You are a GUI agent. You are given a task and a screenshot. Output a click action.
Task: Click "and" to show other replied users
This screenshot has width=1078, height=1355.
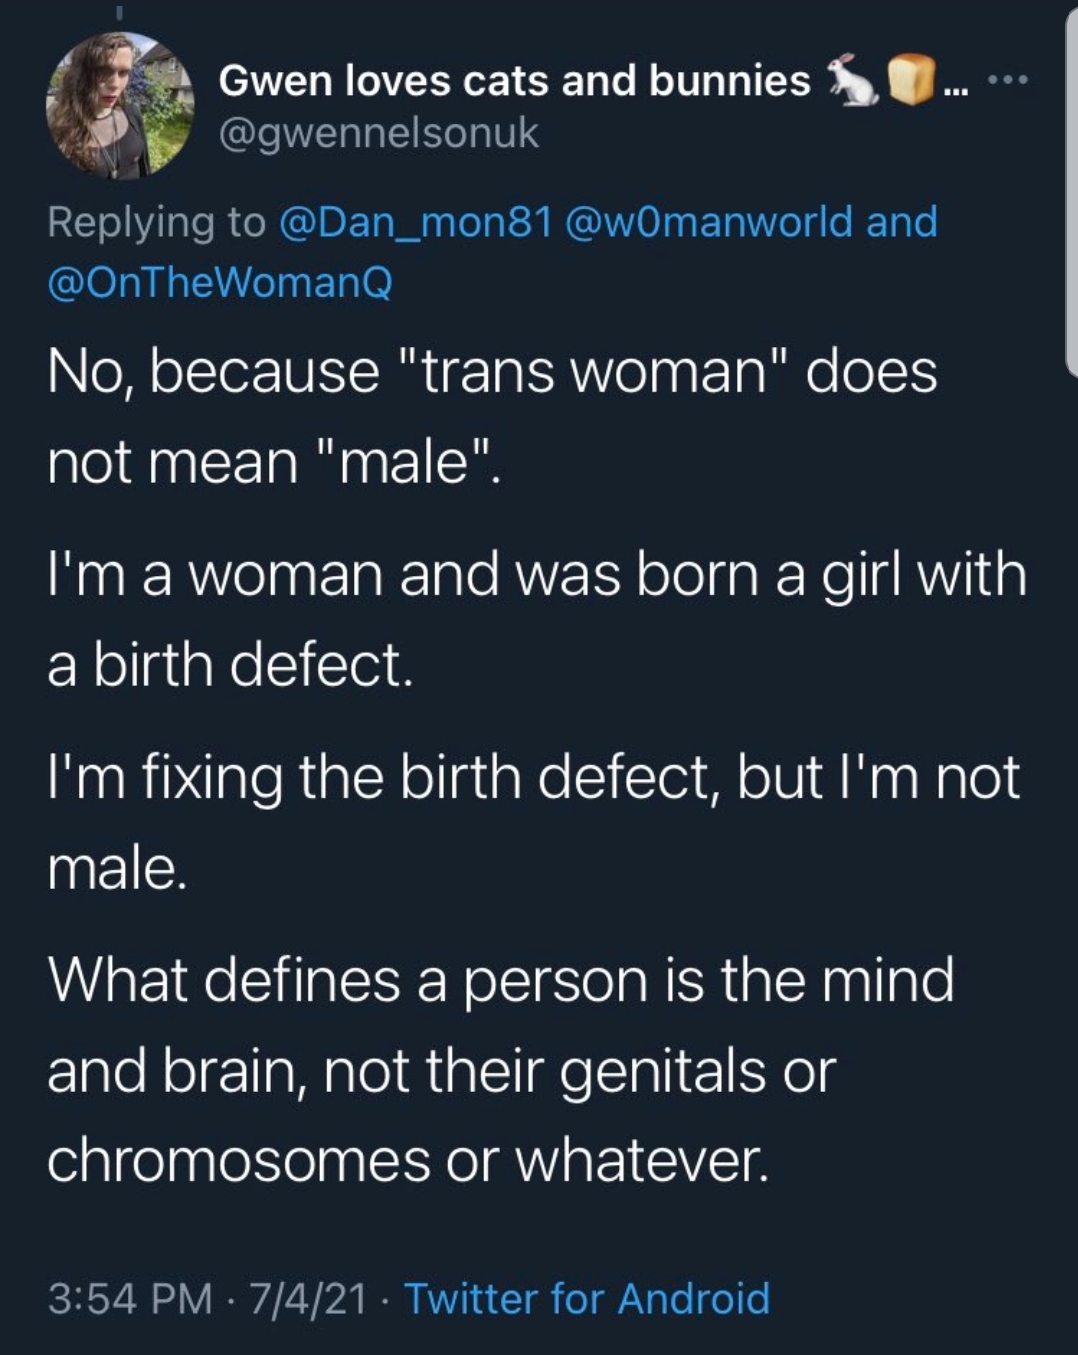902,222
